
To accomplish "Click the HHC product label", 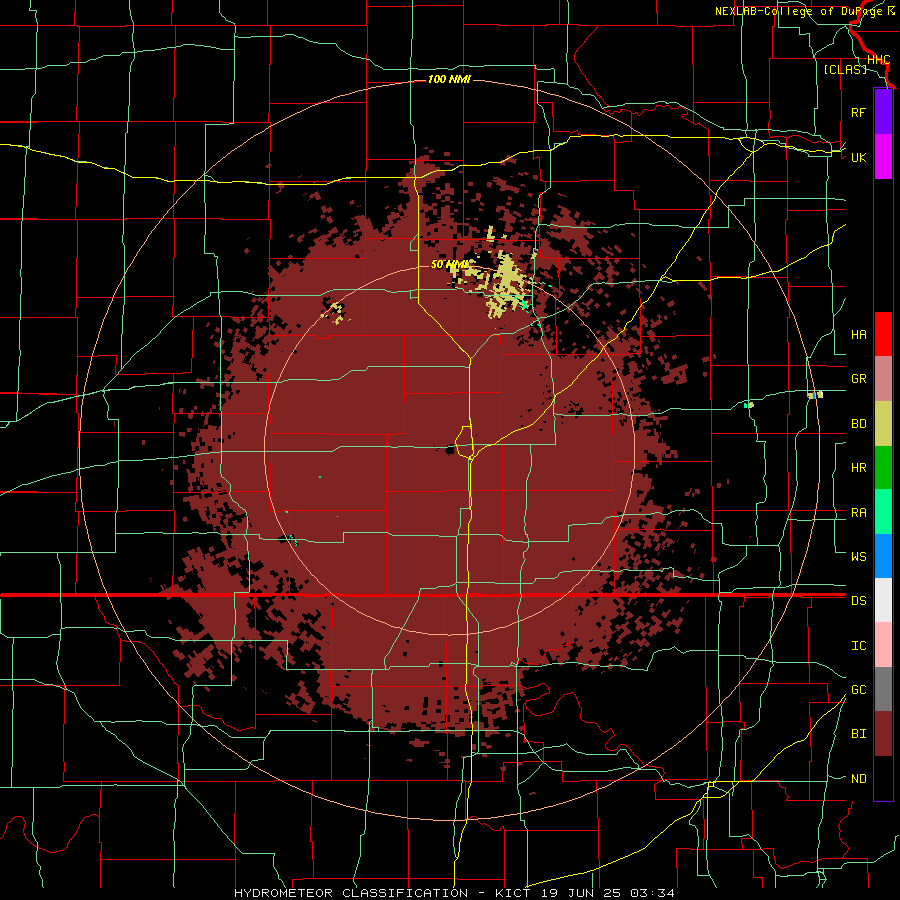I will click(879, 60).
